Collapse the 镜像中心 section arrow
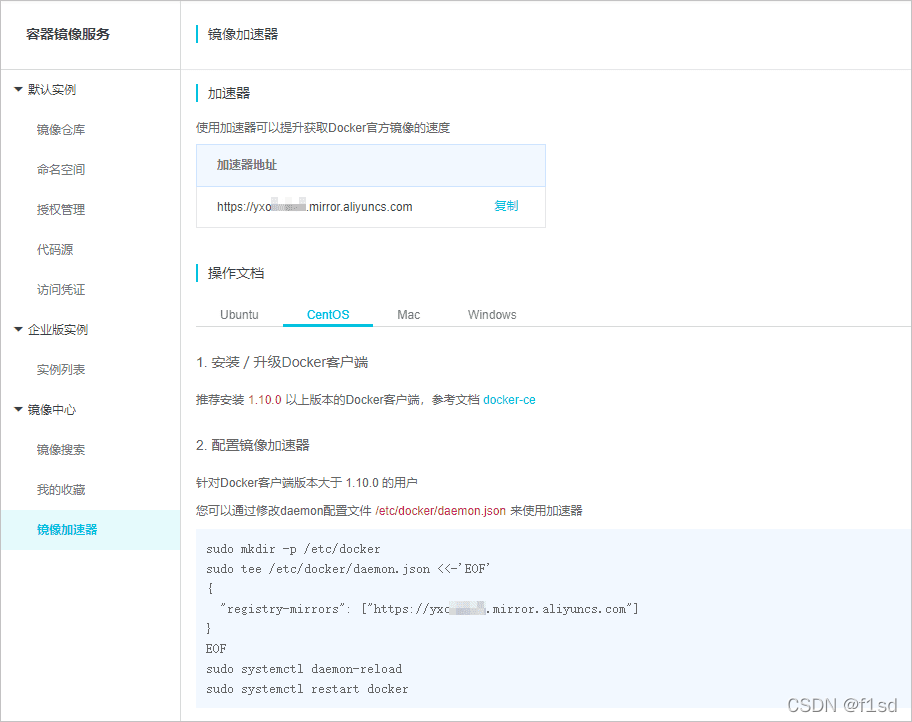This screenshot has width=912, height=722. 18,410
